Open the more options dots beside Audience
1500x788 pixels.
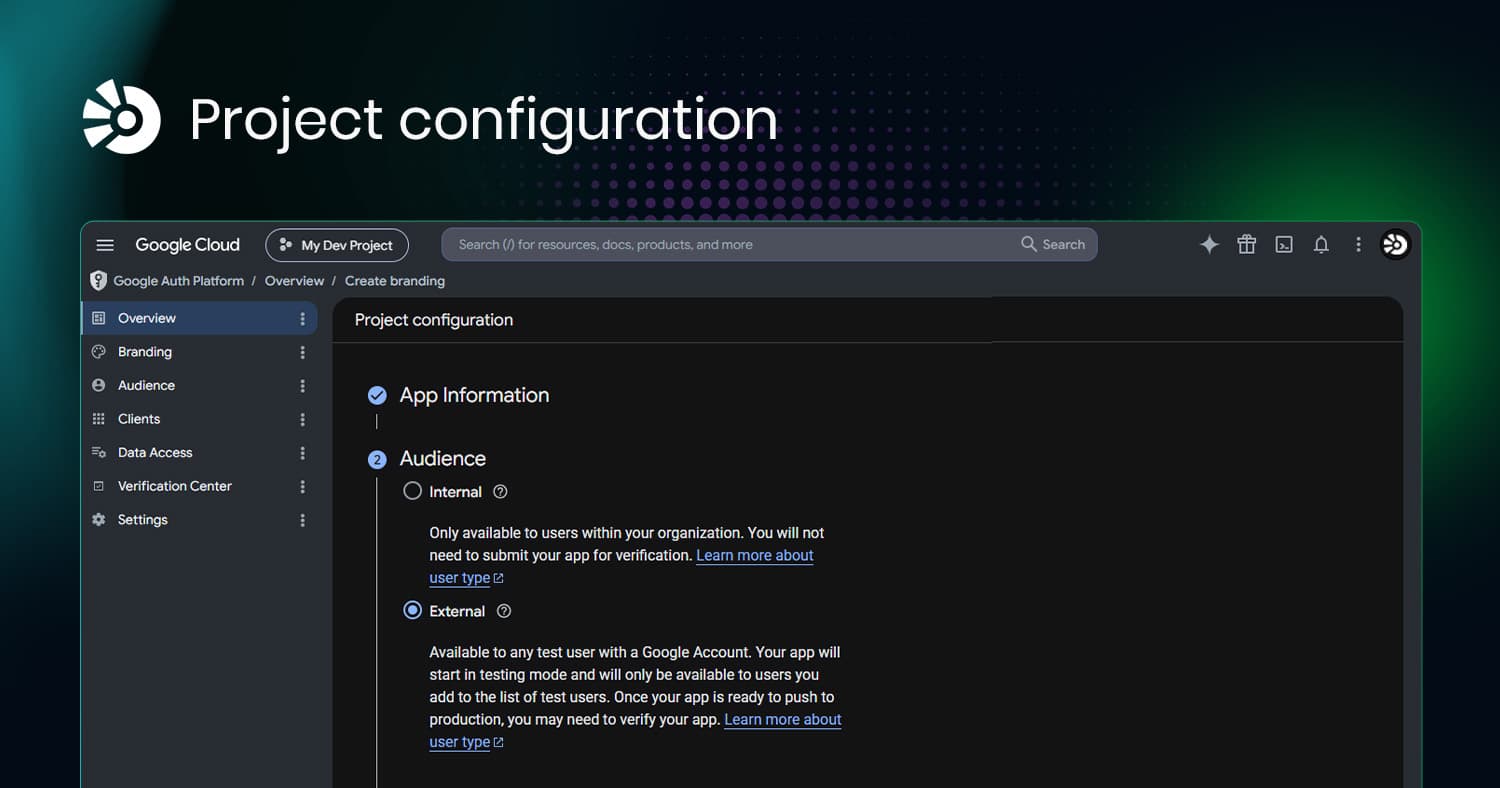pos(303,386)
